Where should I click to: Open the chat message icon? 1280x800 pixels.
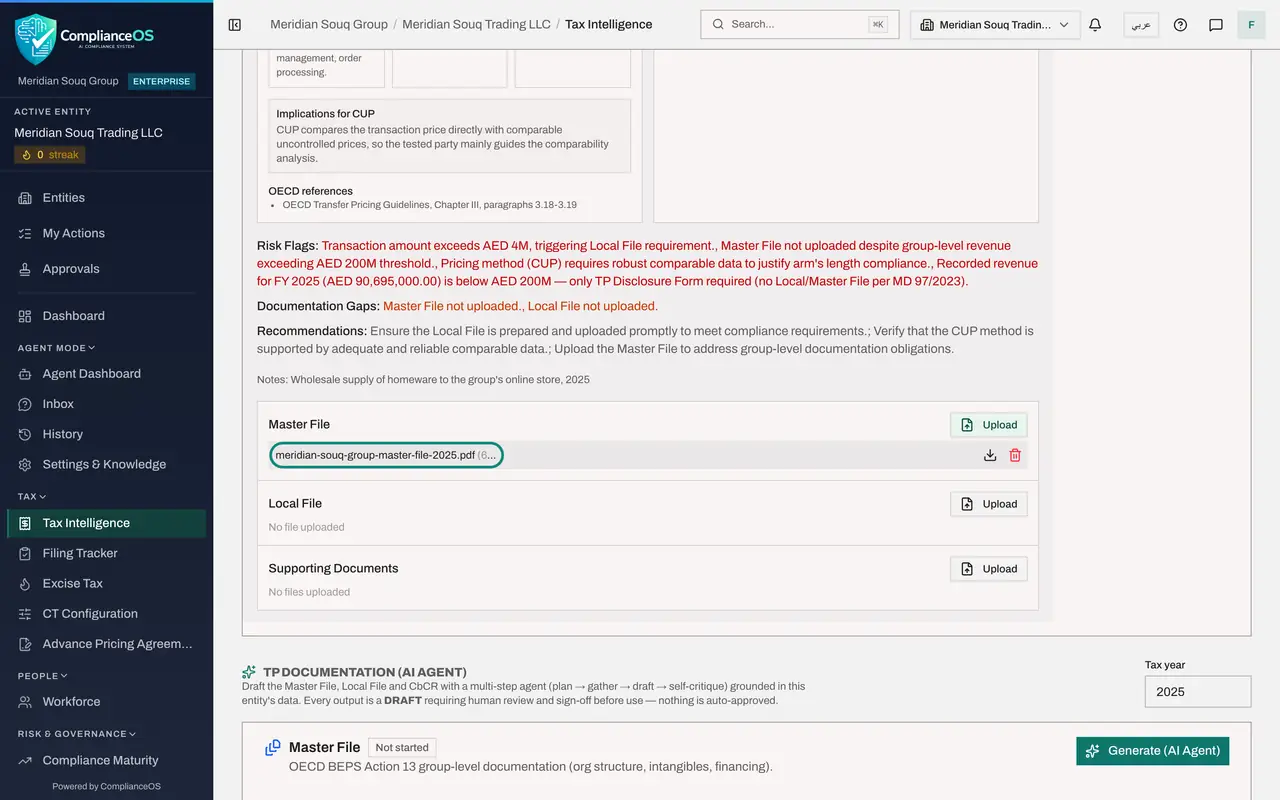click(x=1216, y=25)
